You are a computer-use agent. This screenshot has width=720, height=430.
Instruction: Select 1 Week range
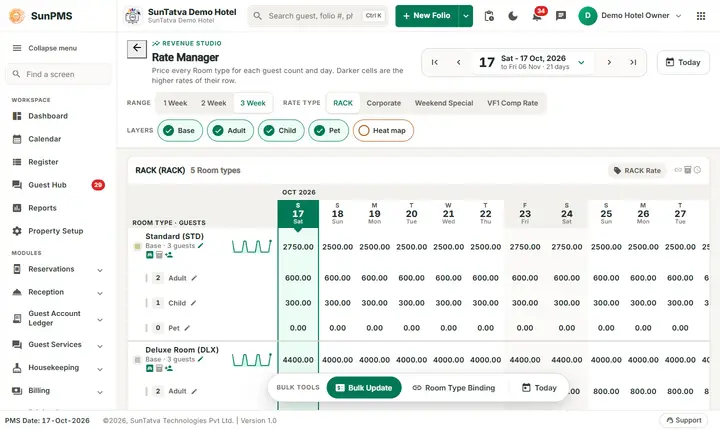click(x=175, y=103)
